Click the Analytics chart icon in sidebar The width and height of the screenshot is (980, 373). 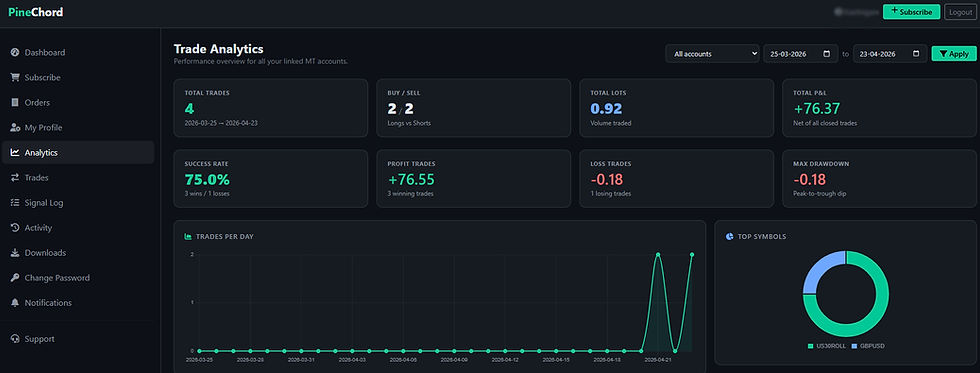pyautogui.click(x=15, y=152)
